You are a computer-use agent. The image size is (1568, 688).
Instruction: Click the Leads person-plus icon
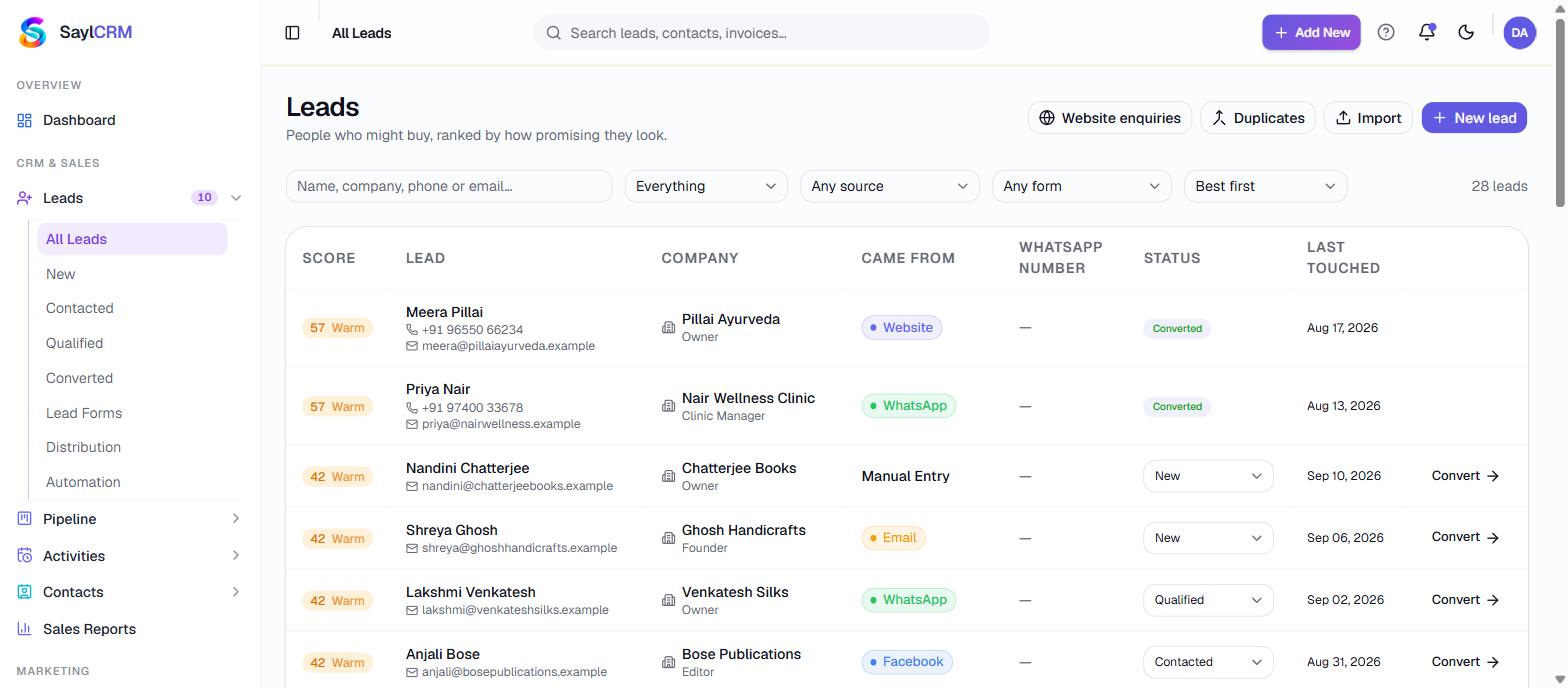tap(24, 198)
